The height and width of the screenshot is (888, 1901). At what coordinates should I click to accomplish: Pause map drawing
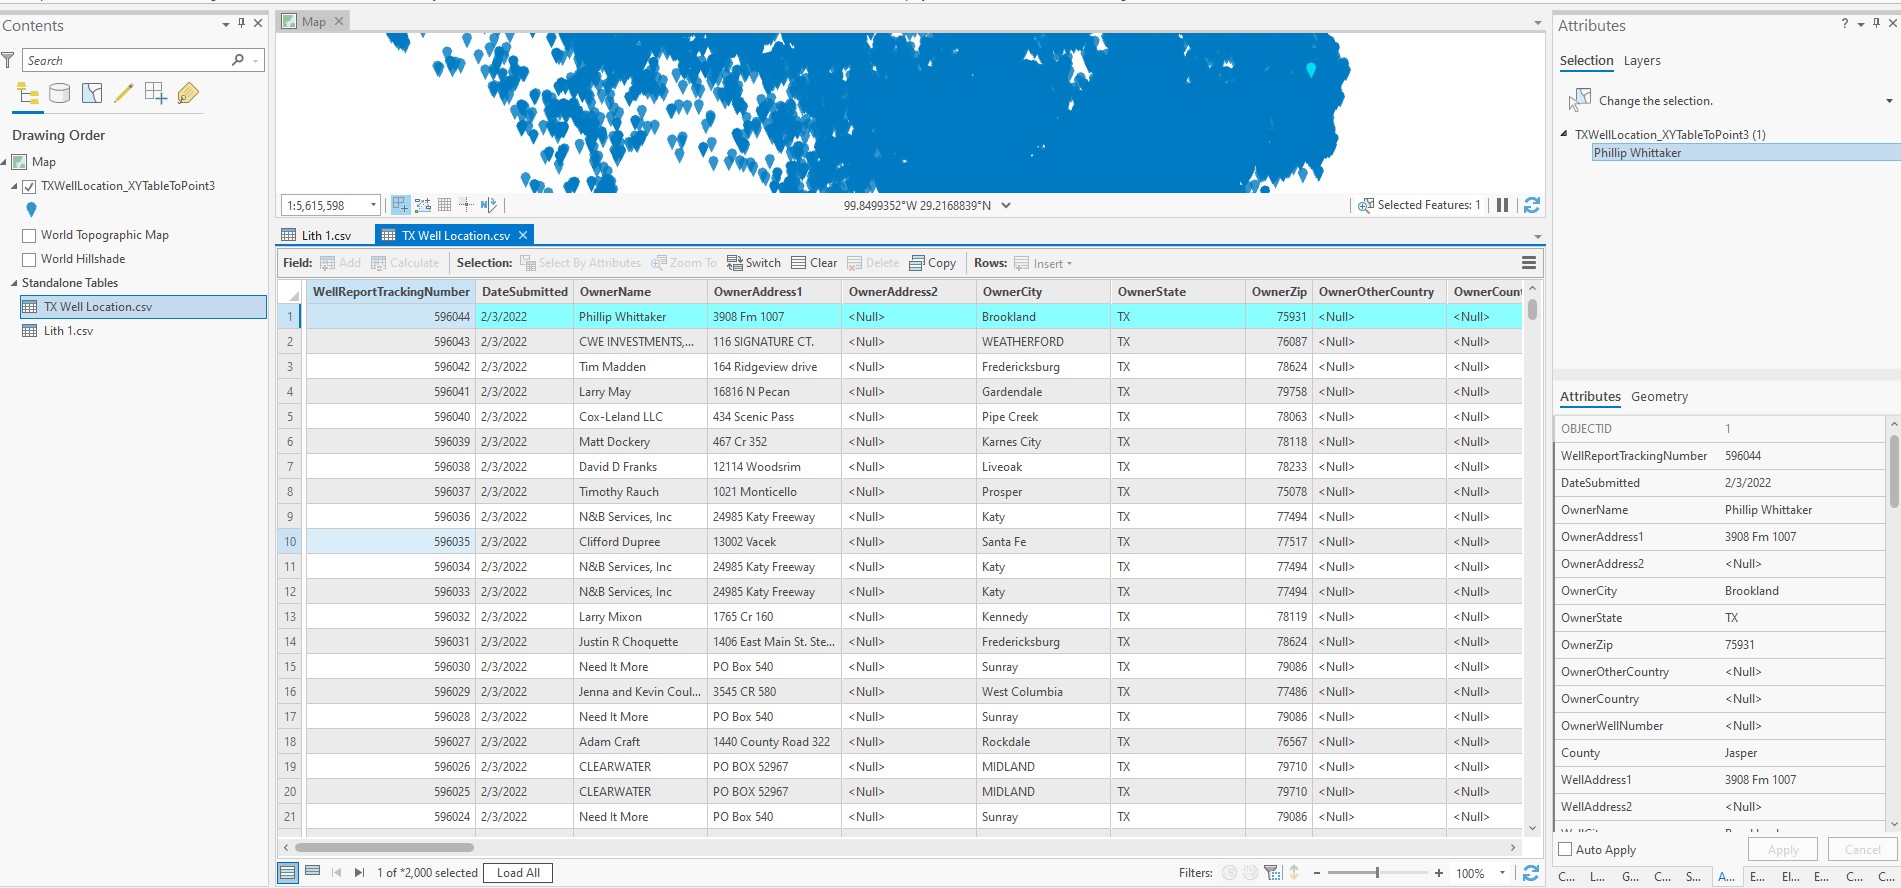[x=1502, y=205]
